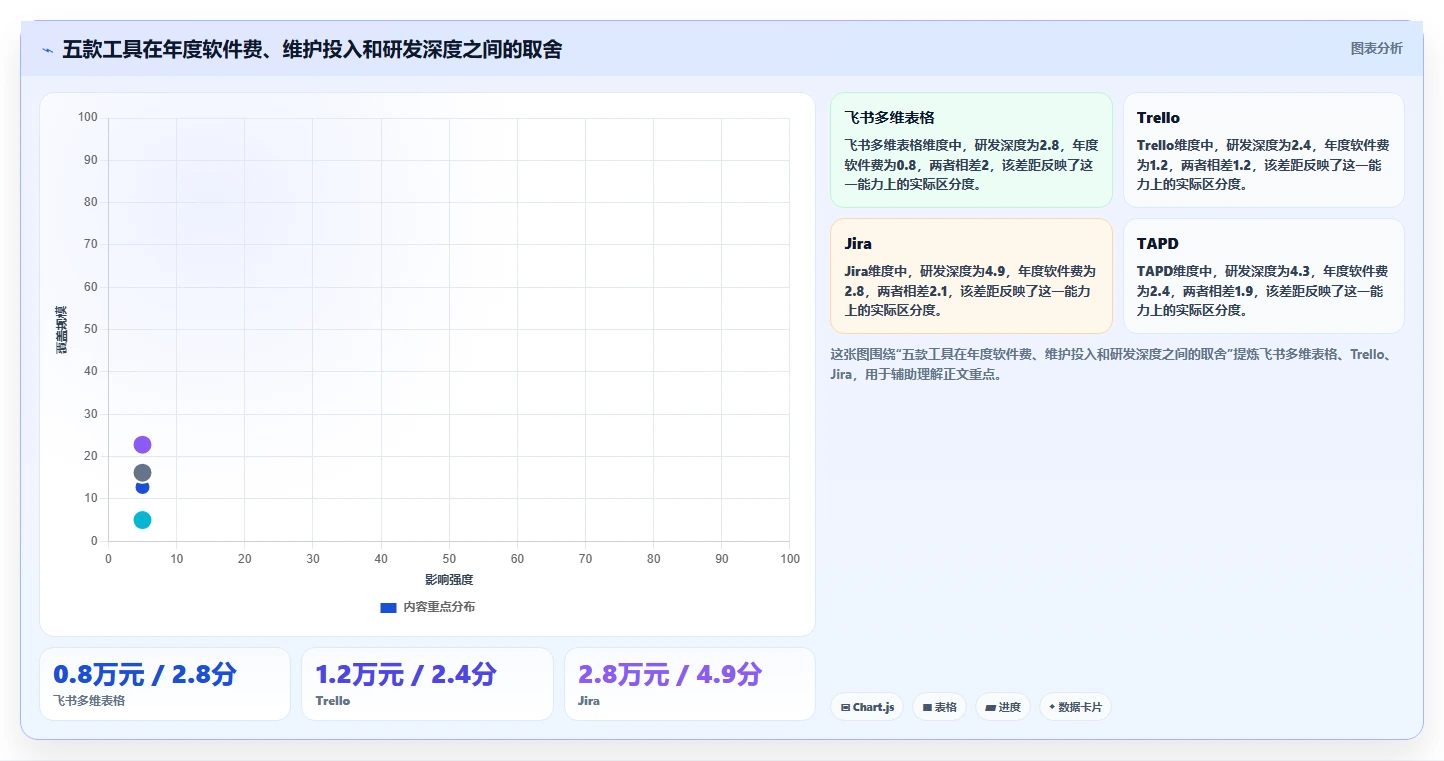
Task: Click the Jira card description text
Action: pyautogui.click(x=970, y=290)
